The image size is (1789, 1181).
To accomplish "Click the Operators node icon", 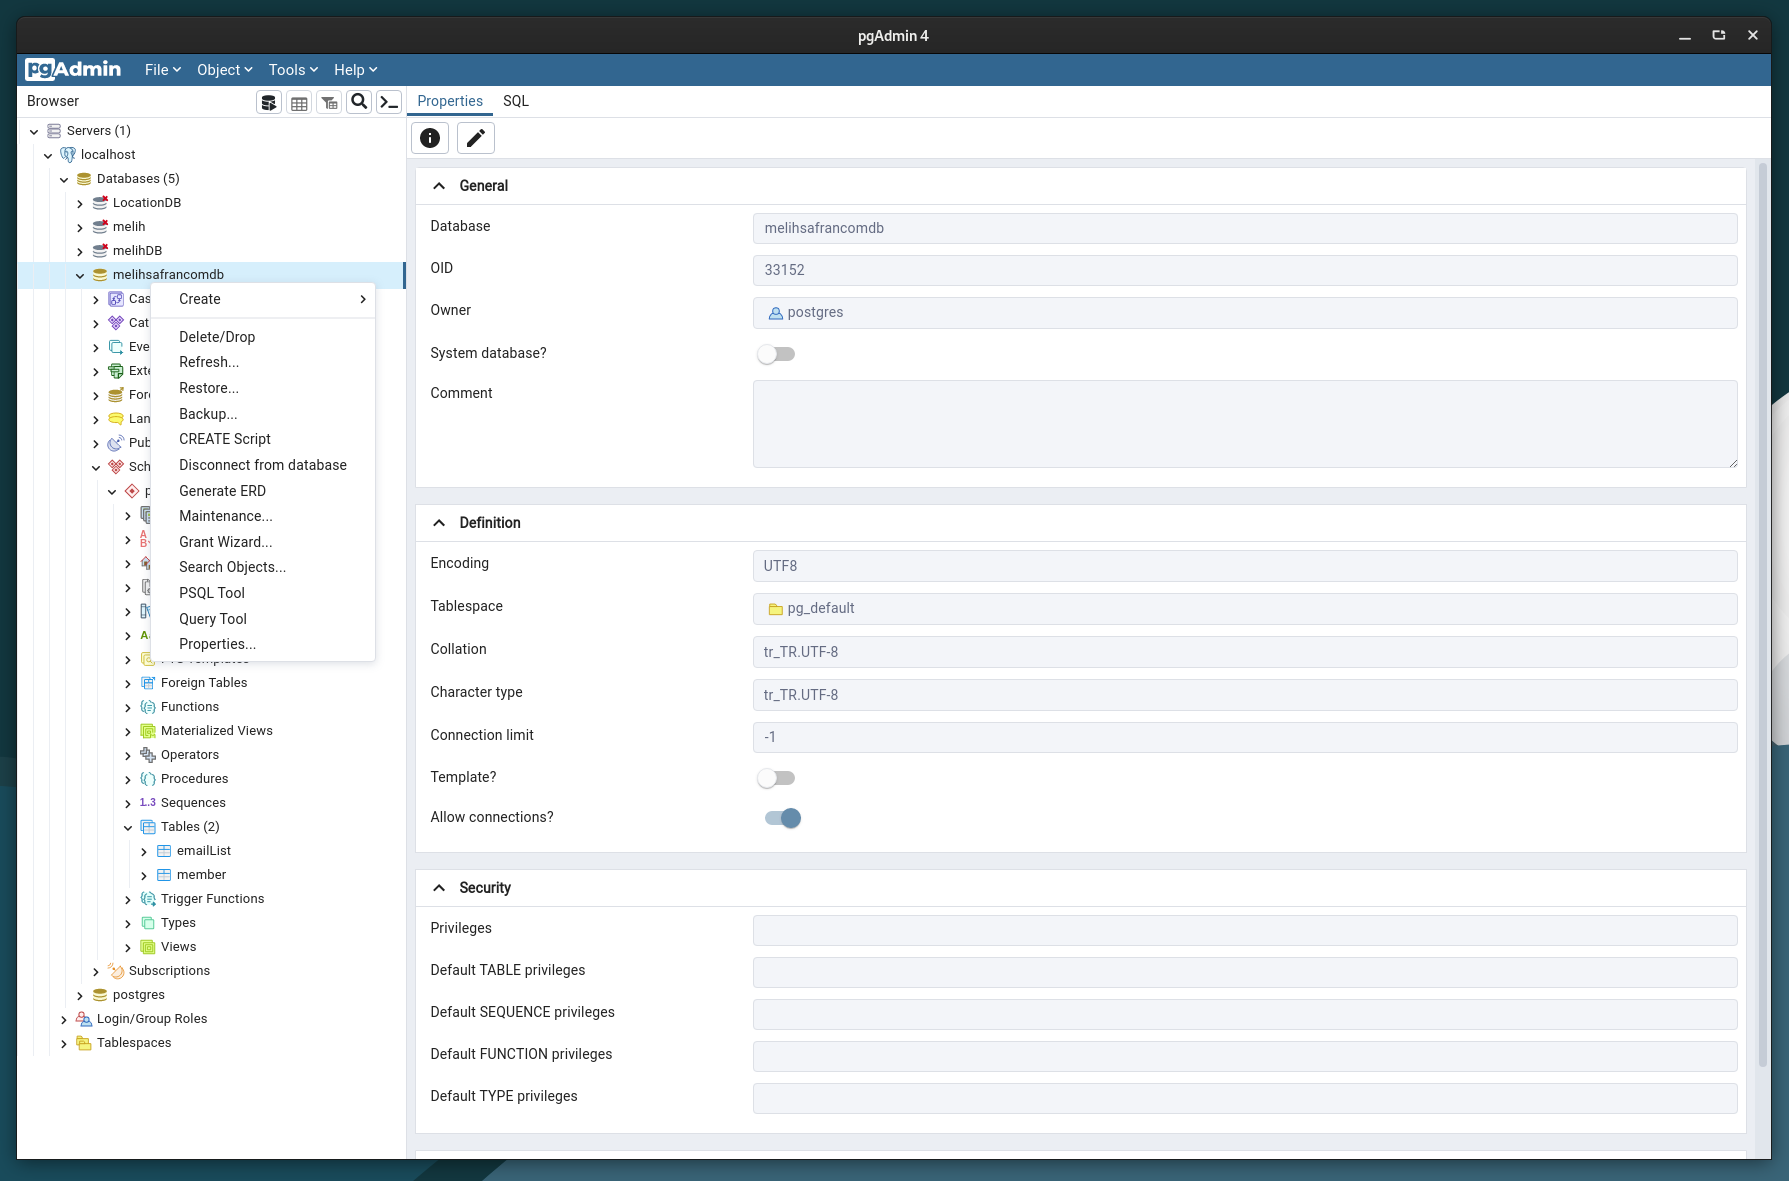I will pyautogui.click(x=148, y=755).
